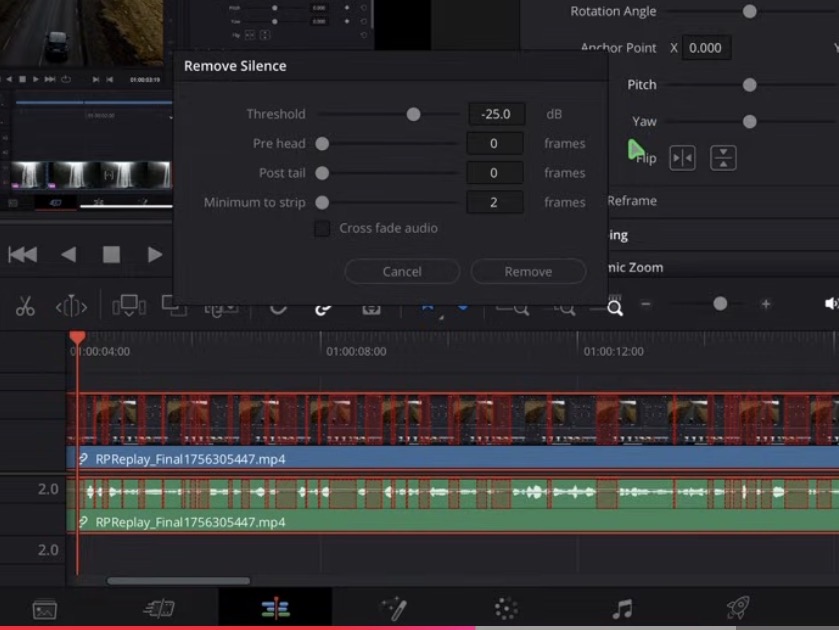The width and height of the screenshot is (839, 630).
Task: Expand the Dynamic Zoom section
Action: [x=640, y=267]
